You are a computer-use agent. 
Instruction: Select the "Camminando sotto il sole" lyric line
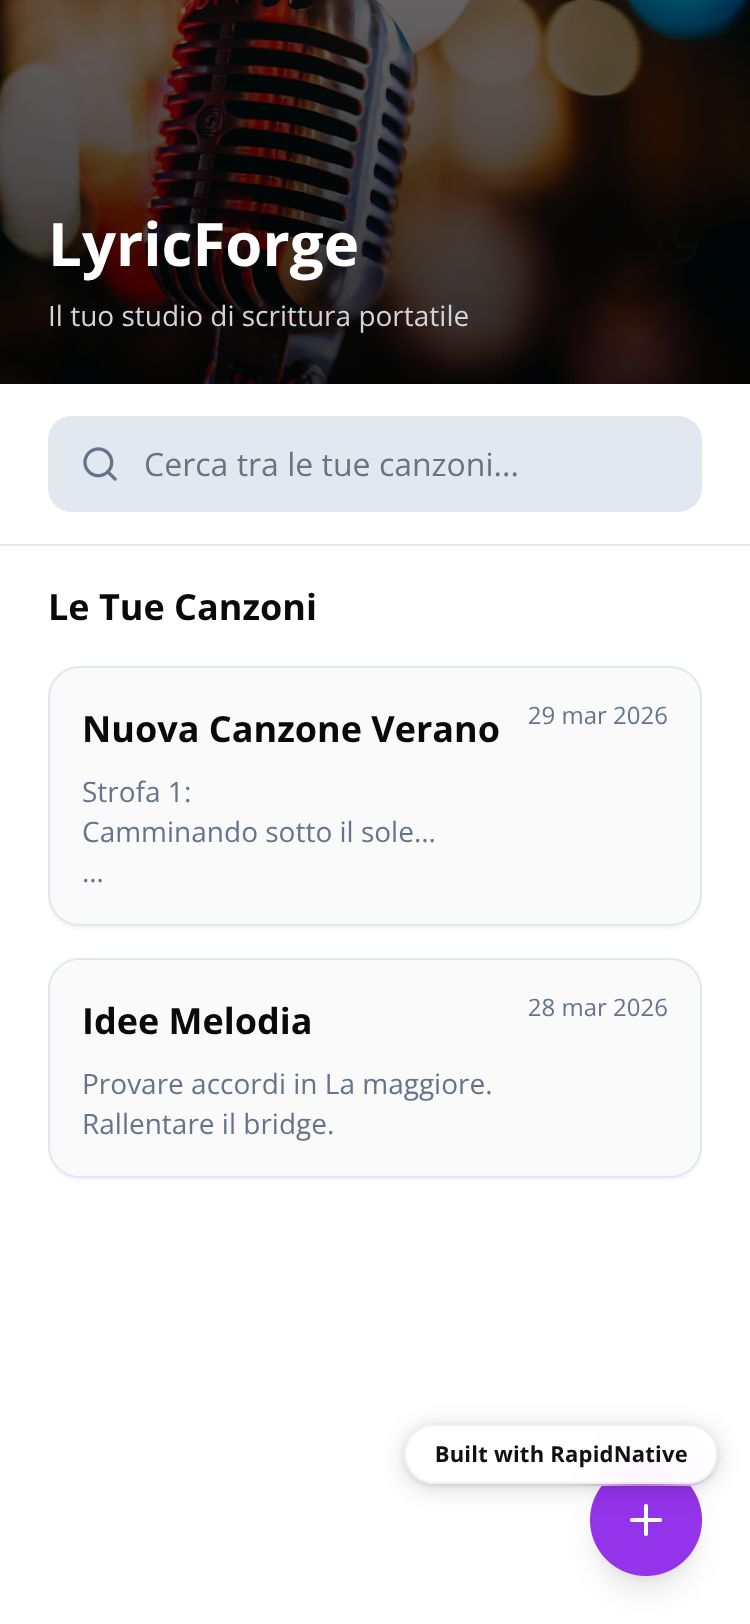click(x=258, y=832)
